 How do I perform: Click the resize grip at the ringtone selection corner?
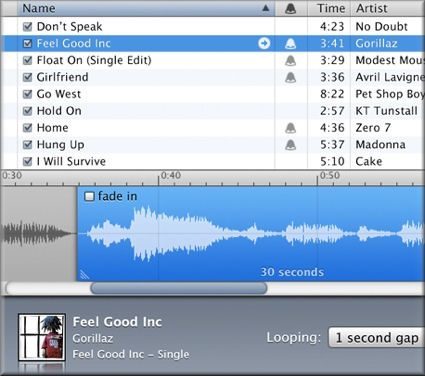[x=85, y=275]
